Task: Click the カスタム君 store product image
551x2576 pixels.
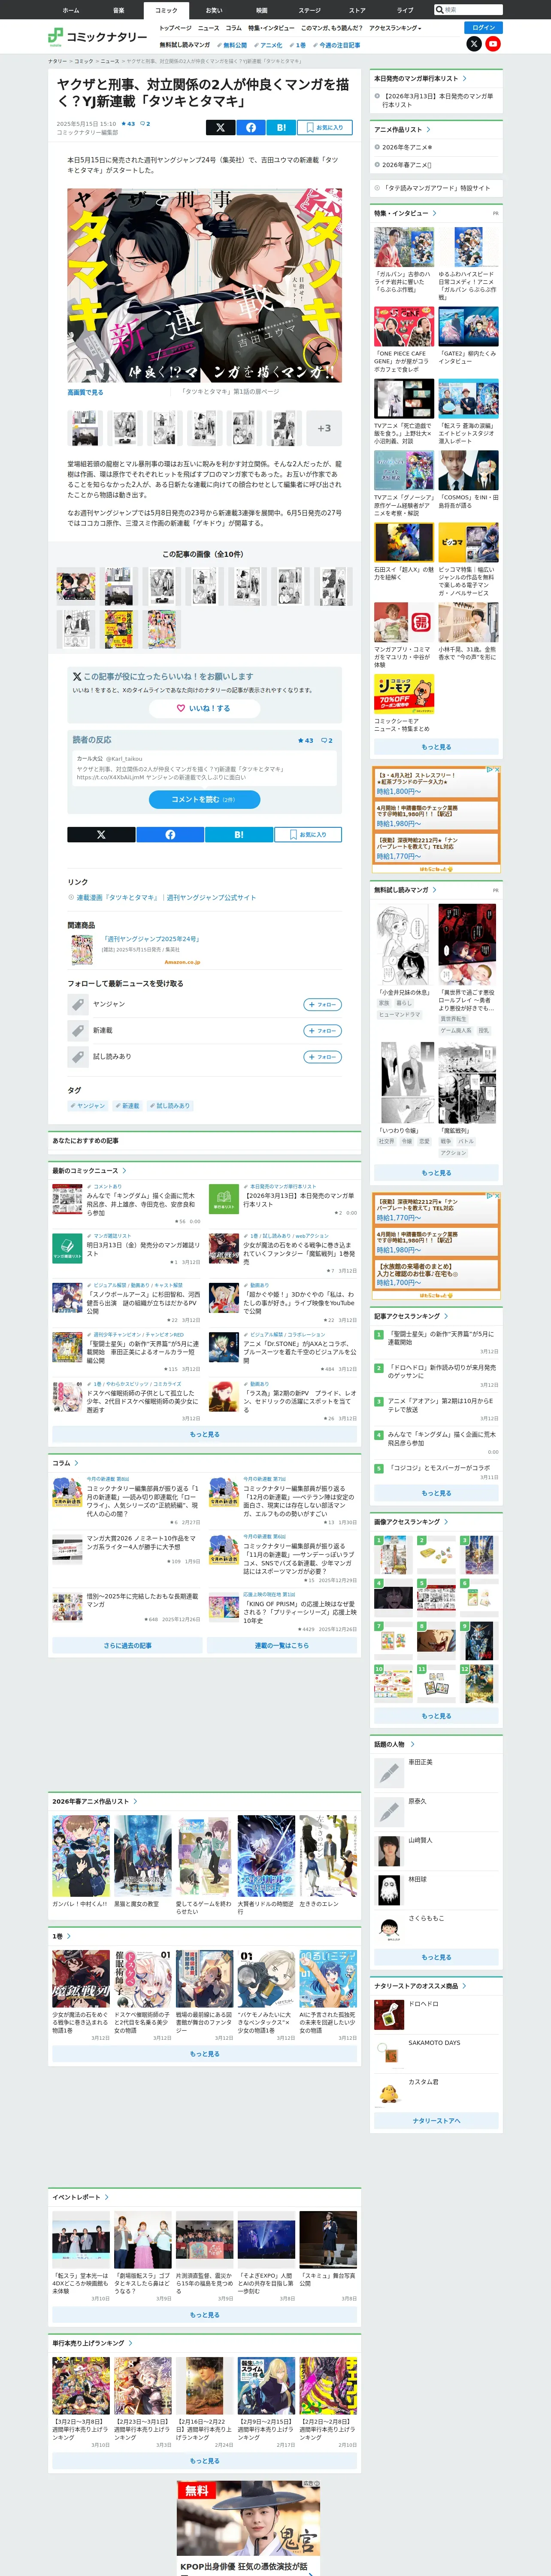Action: point(388,2092)
